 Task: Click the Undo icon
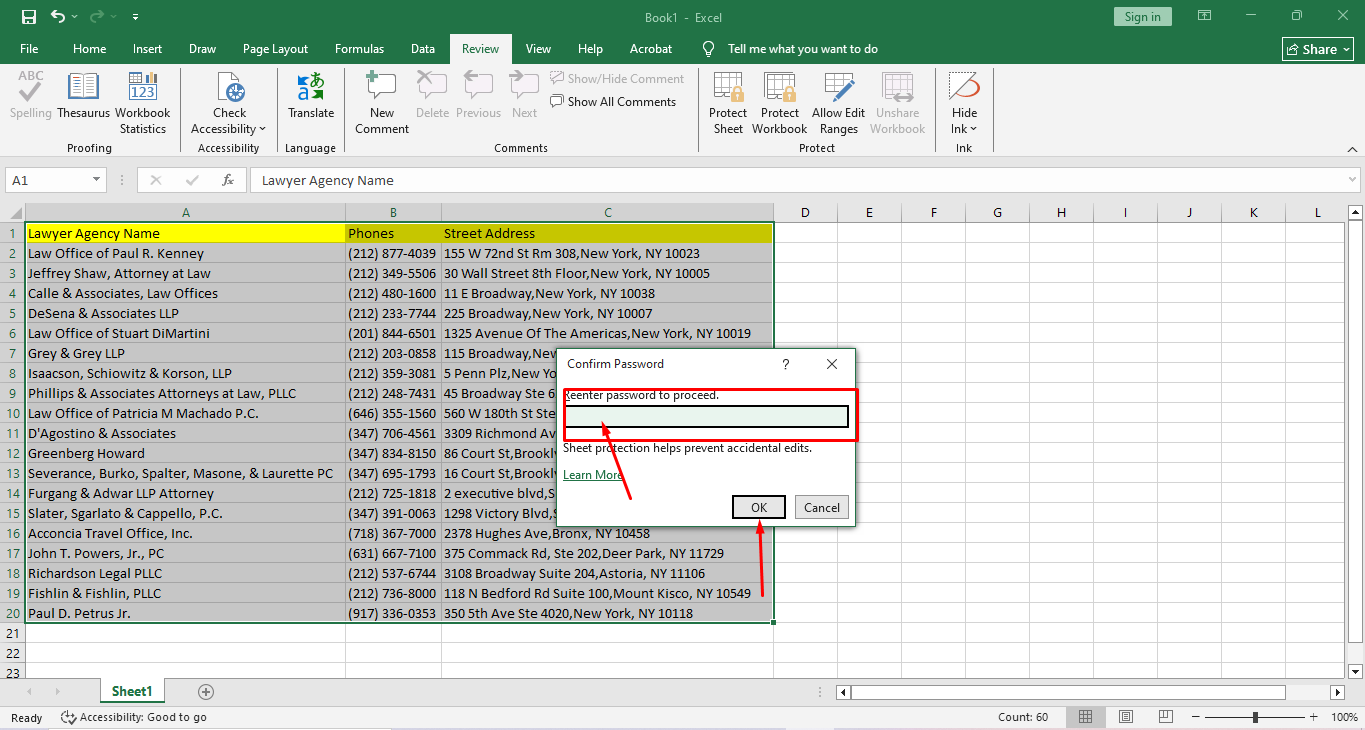click(58, 17)
